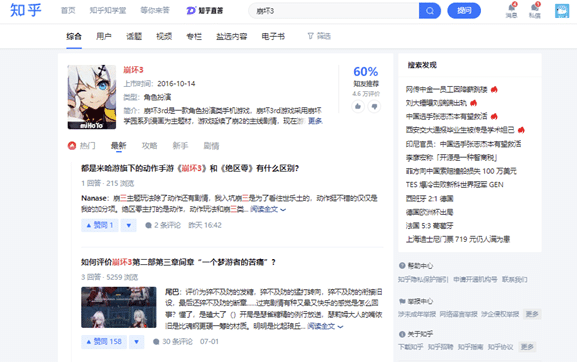Click the flame icon on first trending item
This screenshot has height=362, width=577.
click(x=494, y=89)
